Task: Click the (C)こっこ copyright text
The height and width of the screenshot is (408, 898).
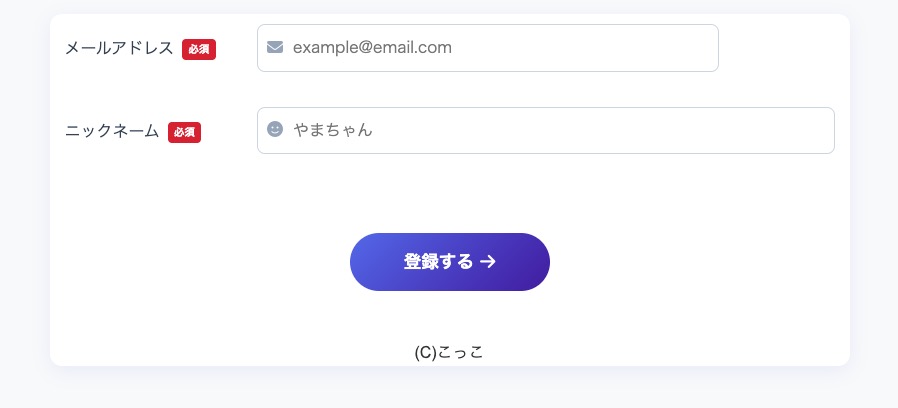Action: (449, 352)
